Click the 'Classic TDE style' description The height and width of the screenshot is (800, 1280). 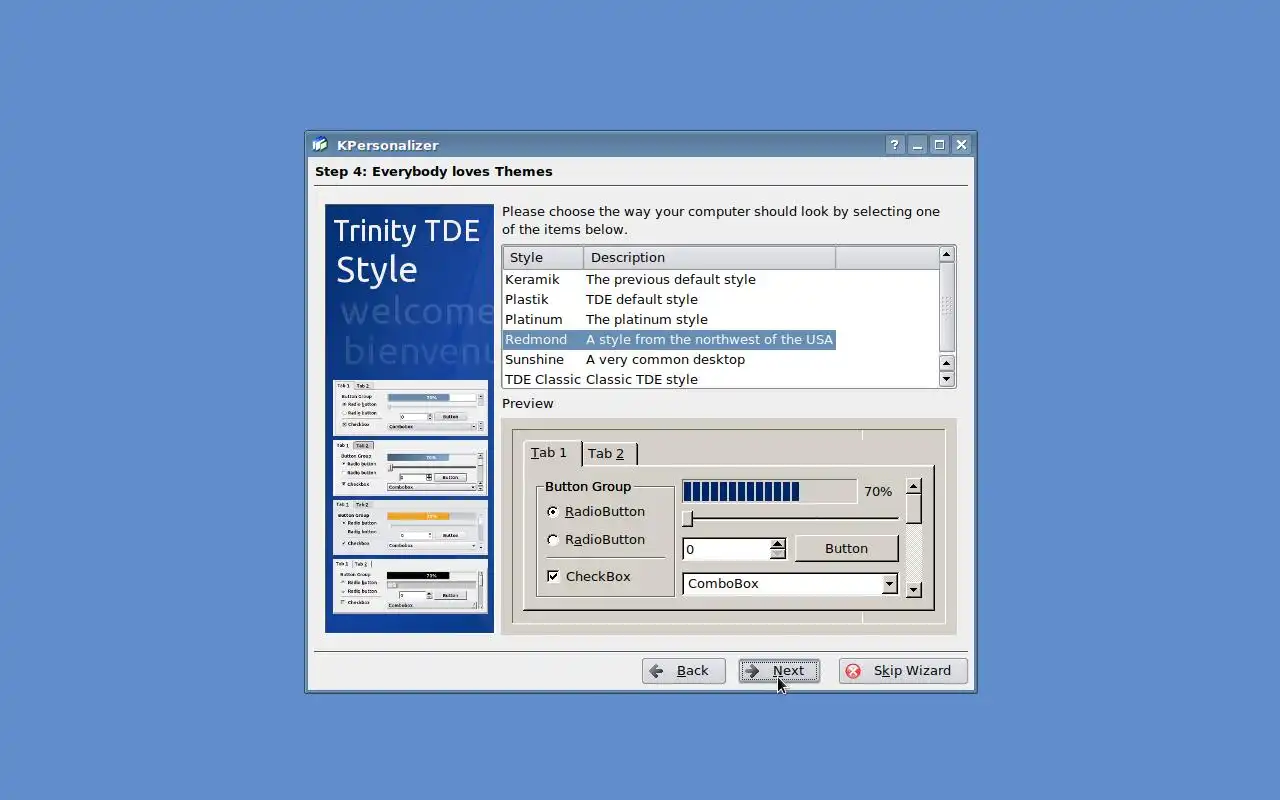click(642, 379)
